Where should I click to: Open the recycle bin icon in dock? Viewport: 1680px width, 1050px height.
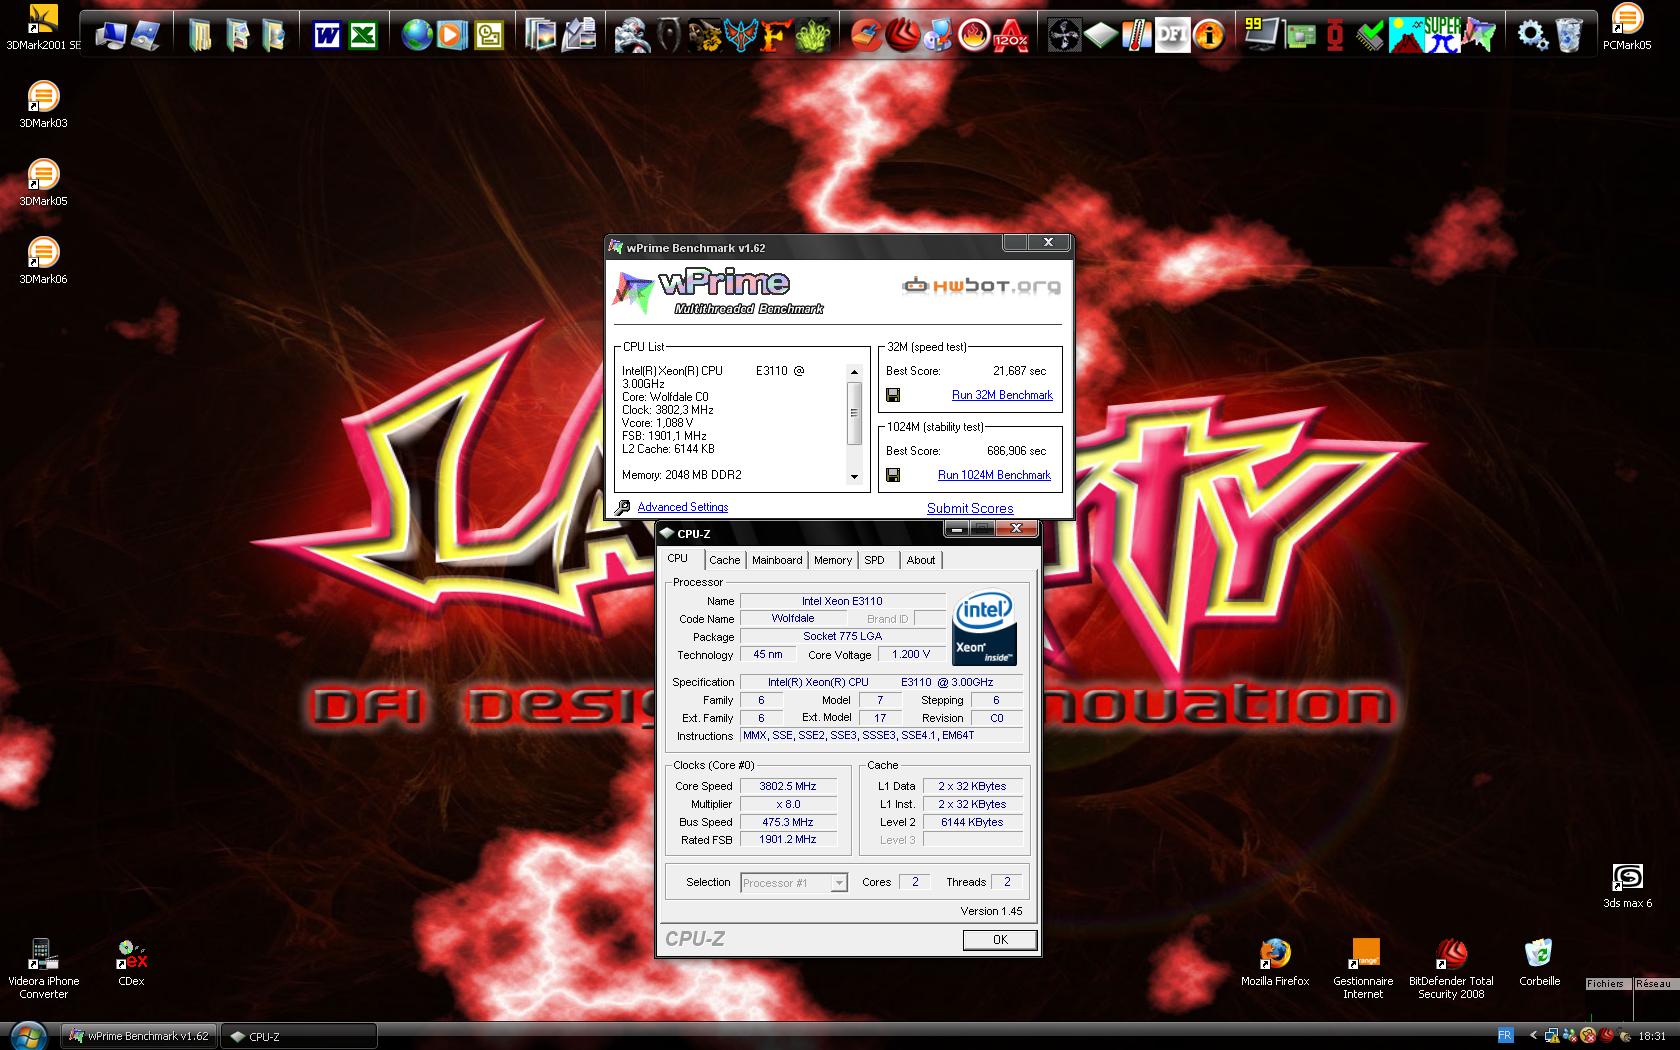tap(1568, 36)
